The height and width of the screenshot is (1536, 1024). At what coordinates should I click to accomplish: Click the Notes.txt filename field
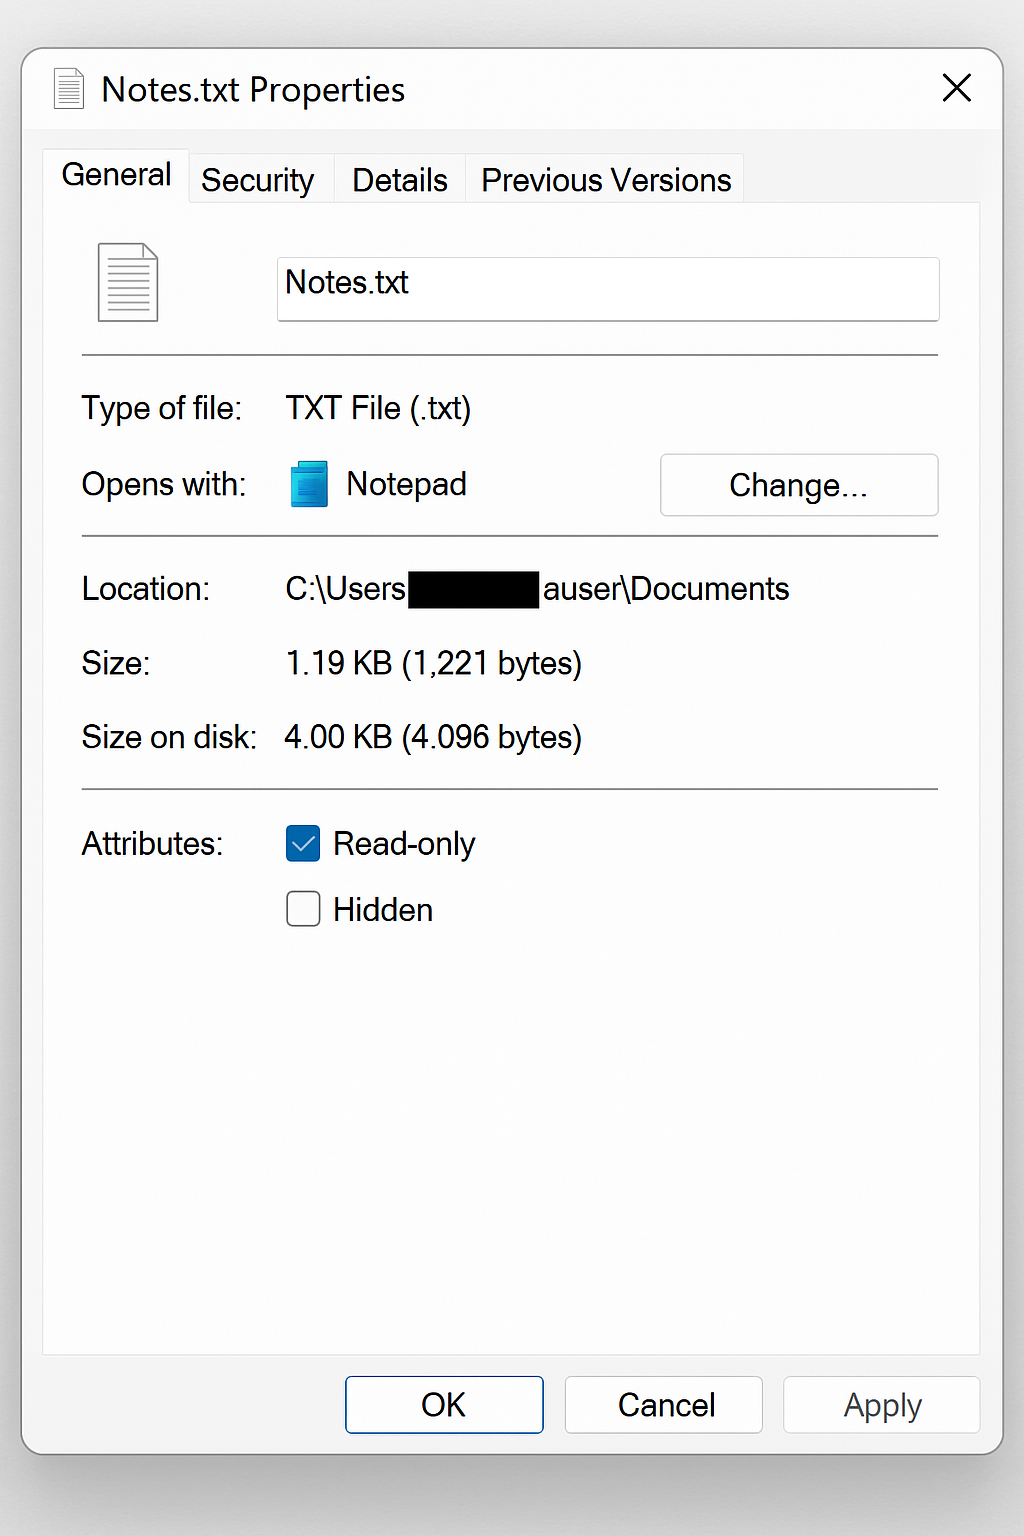[x=608, y=289]
